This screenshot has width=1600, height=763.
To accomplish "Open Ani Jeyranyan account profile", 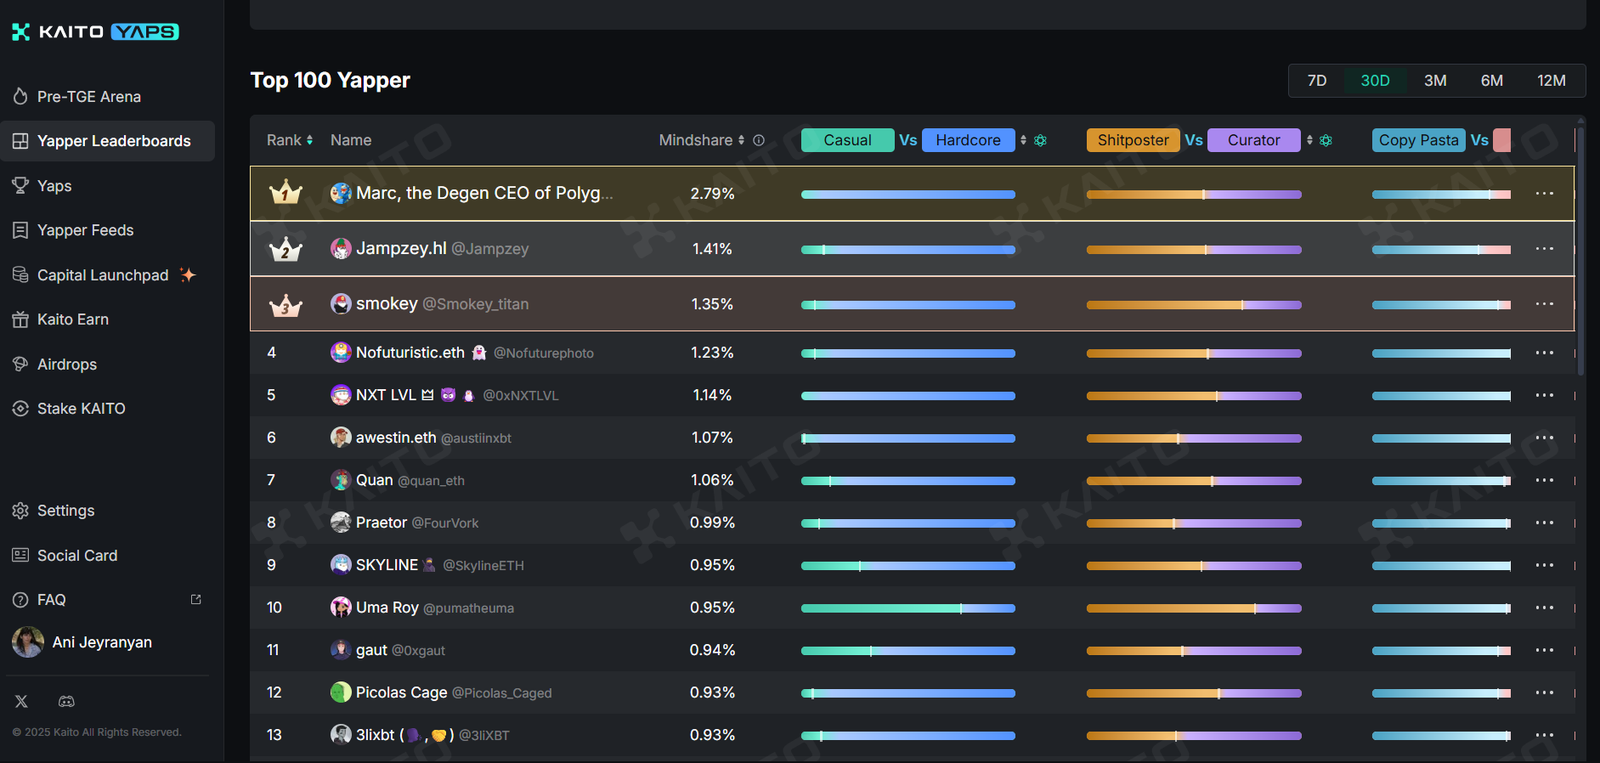I will coord(101,642).
